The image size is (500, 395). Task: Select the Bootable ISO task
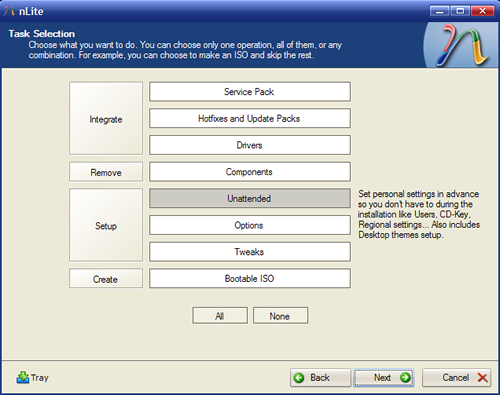pyautogui.click(x=250, y=278)
